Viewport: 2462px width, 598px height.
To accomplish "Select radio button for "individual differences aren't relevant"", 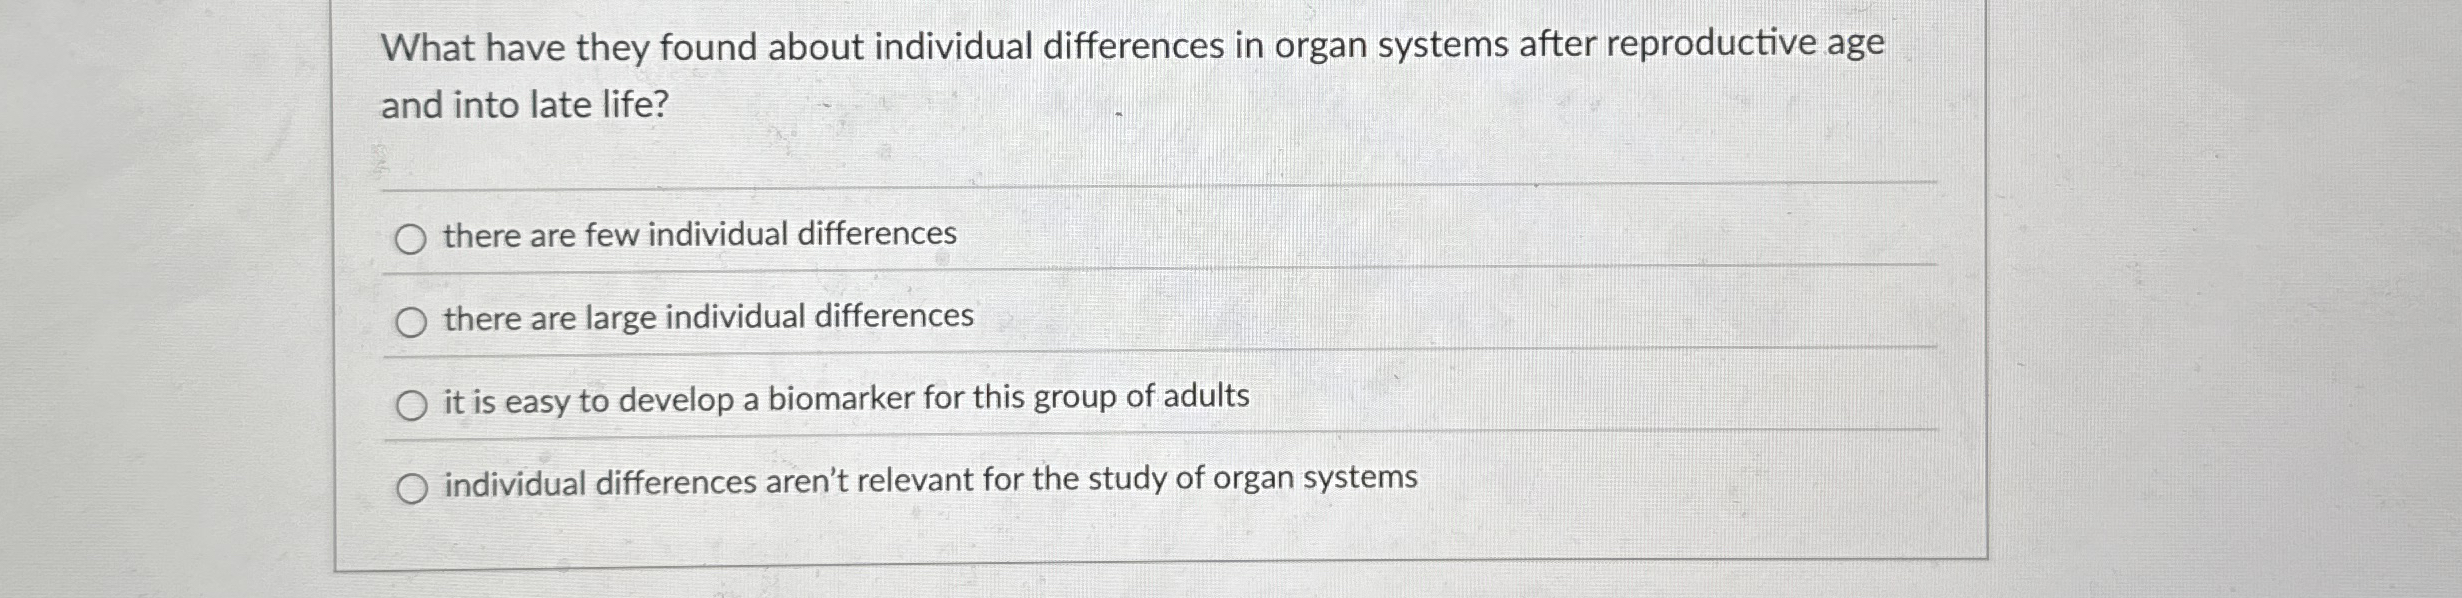I will click(x=412, y=485).
